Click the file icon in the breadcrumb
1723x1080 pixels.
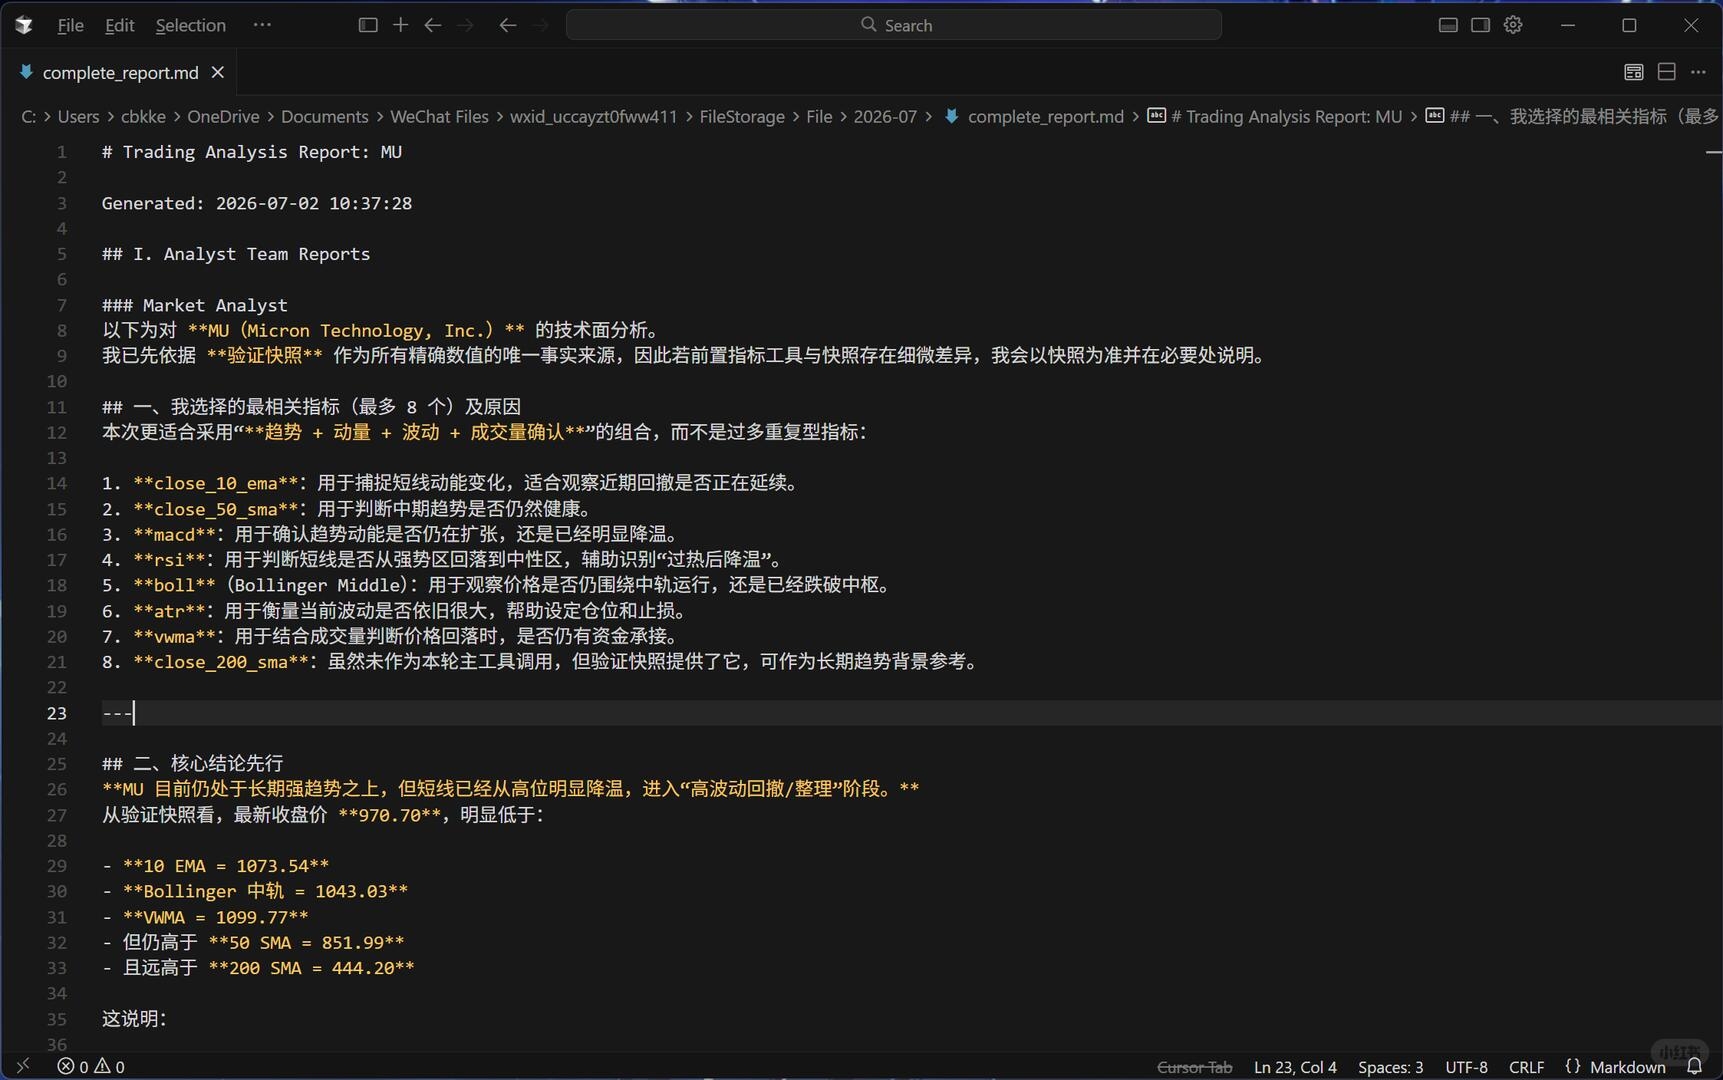[x=951, y=116]
